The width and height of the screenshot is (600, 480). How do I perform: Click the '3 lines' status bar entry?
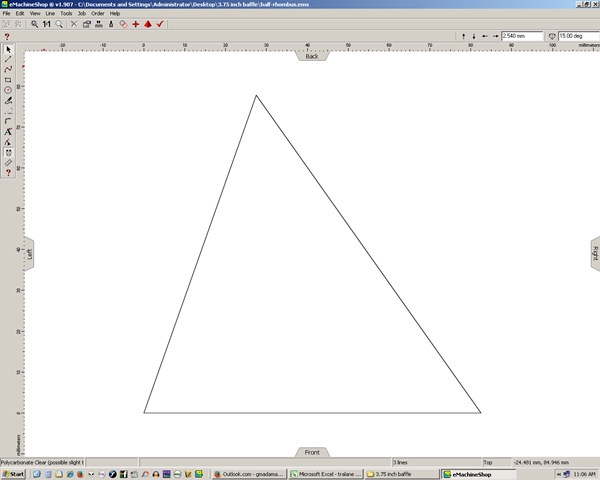click(400, 462)
